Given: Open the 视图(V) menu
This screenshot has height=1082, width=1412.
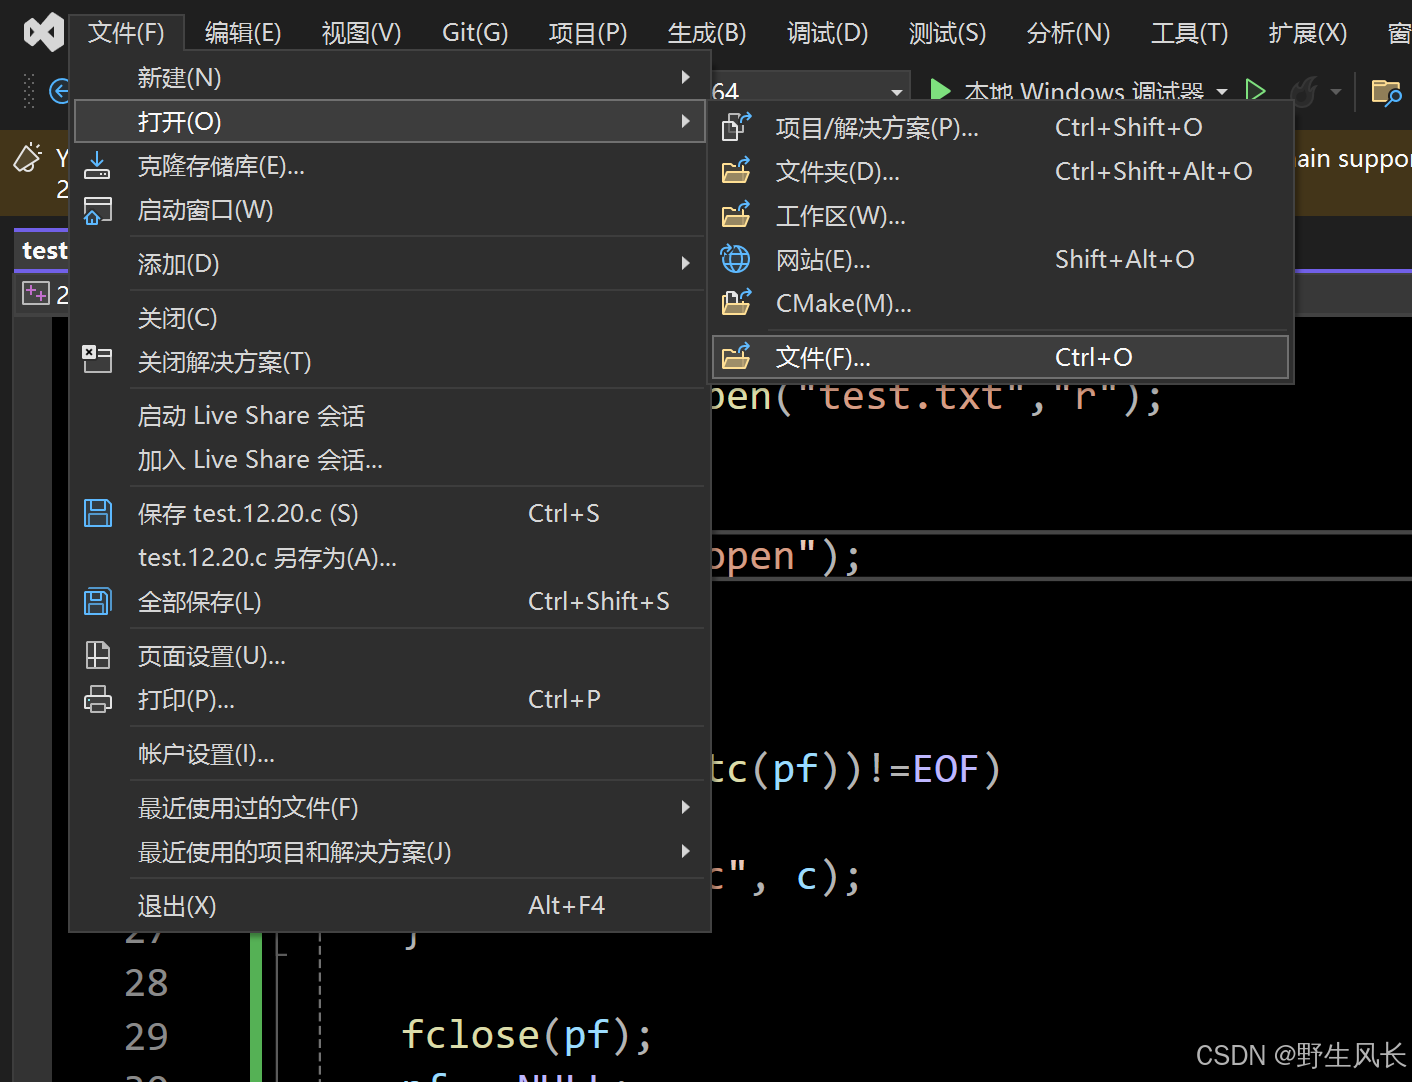Looking at the screenshot, I should (361, 33).
